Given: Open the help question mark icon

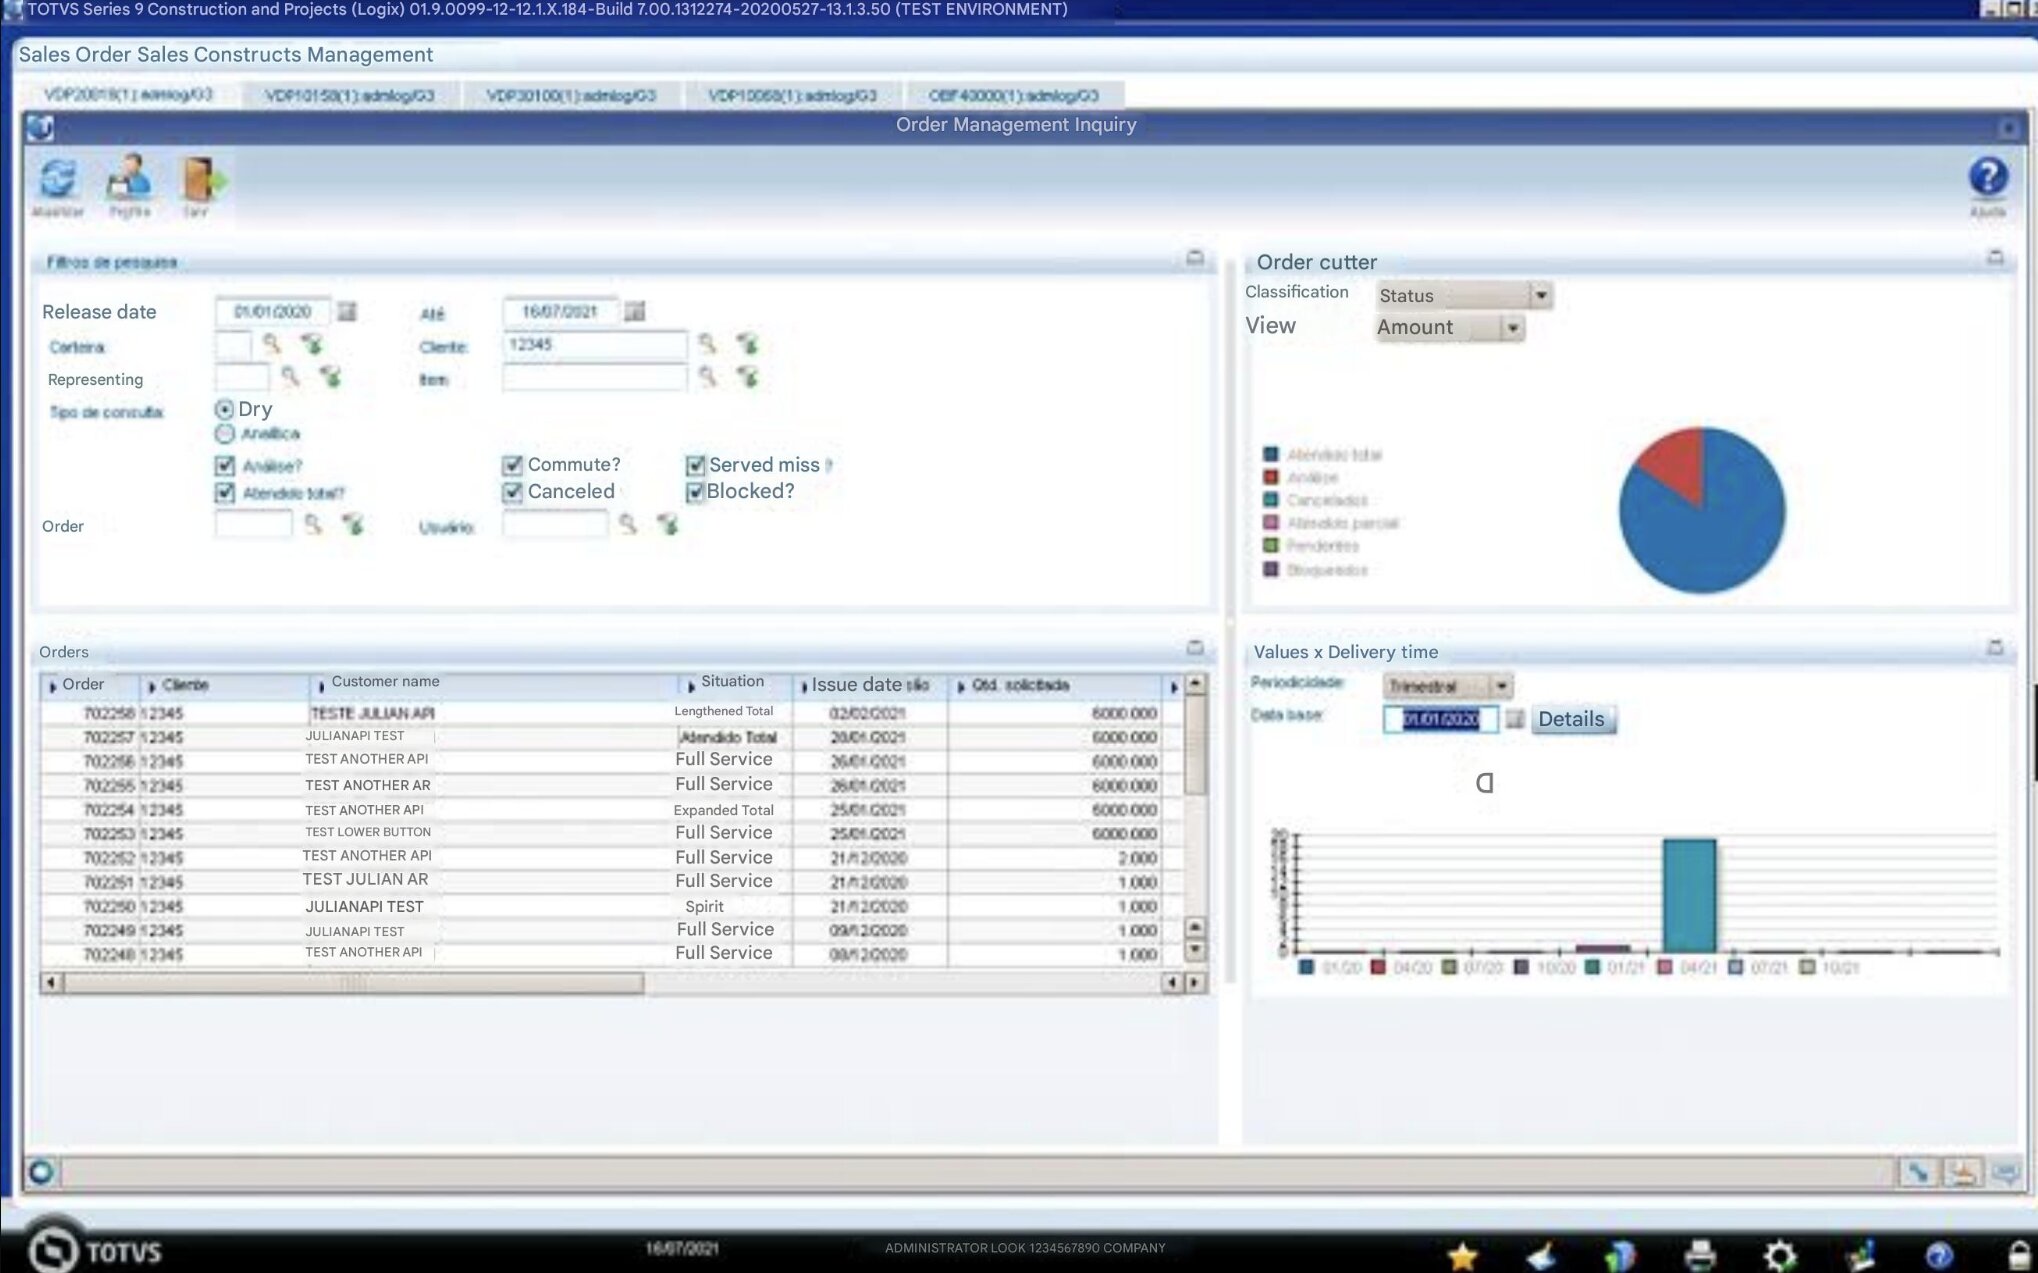Looking at the screenshot, I should coord(1987,178).
